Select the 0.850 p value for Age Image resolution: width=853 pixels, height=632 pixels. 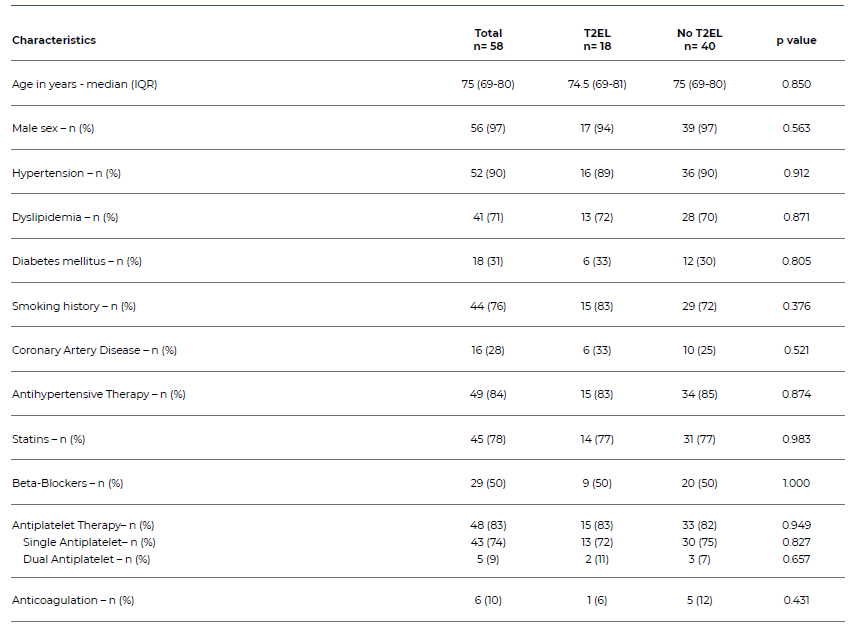click(x=796, y=85)
